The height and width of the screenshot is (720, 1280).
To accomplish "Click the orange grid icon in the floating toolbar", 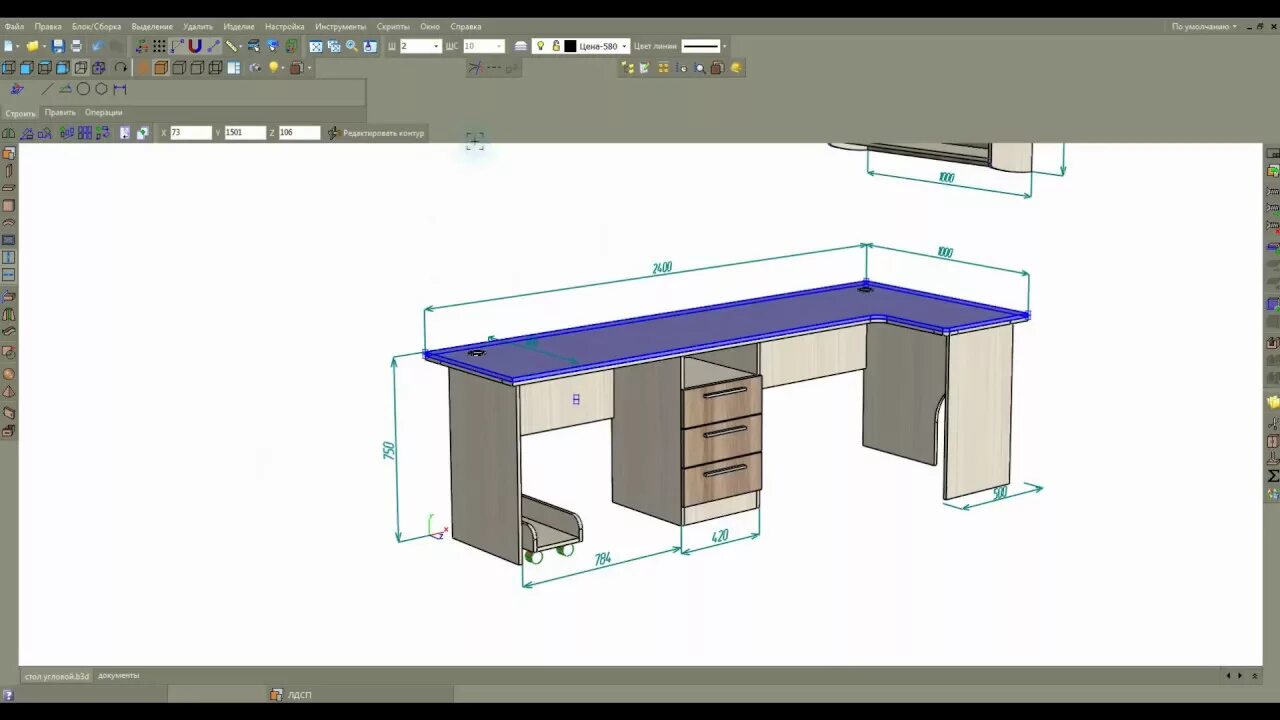I will pyautogui.click(x=664, y=68).
